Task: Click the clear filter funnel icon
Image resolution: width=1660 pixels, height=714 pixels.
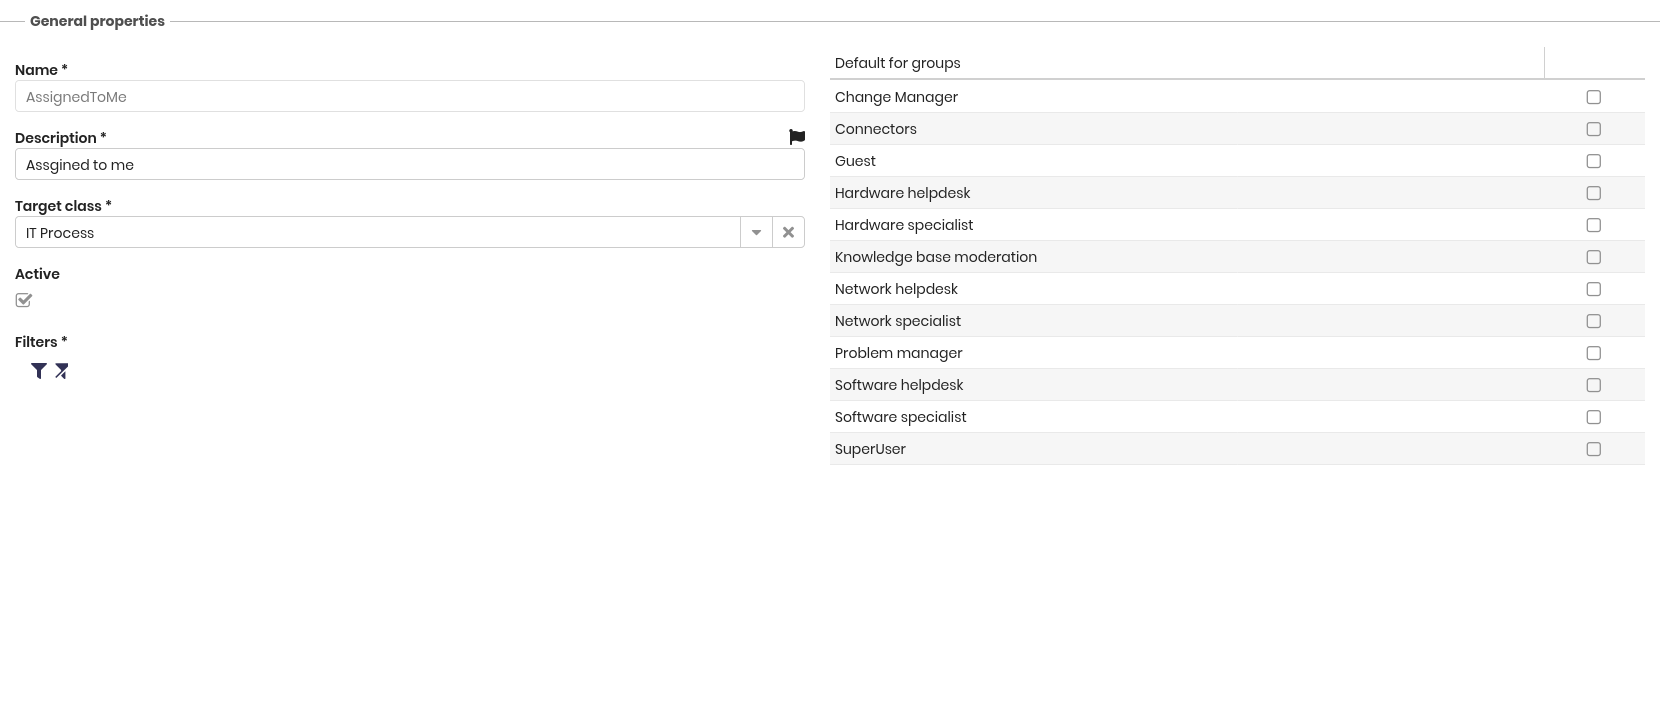Action: (62, 371)
